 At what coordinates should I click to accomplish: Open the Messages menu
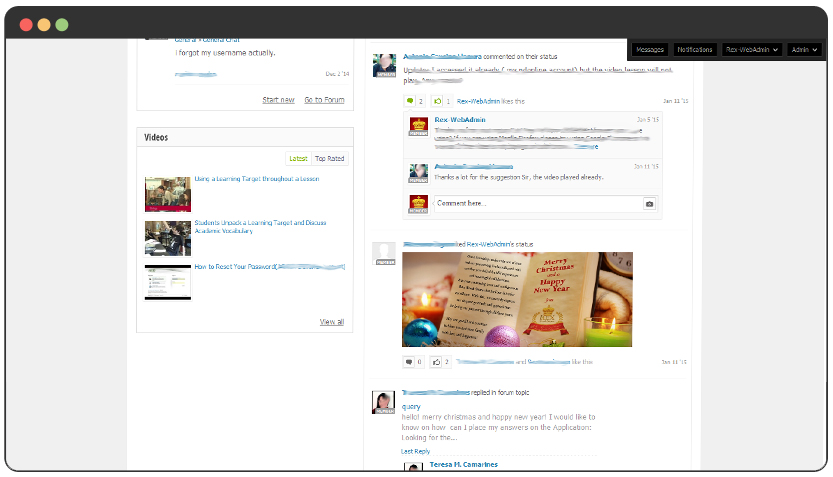click(650, 49)
